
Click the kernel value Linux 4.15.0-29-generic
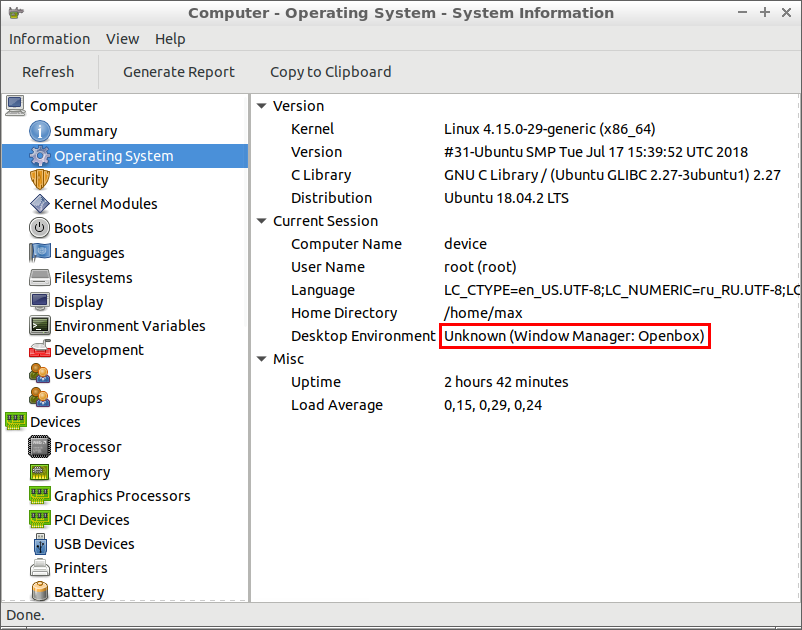[549, 129]
